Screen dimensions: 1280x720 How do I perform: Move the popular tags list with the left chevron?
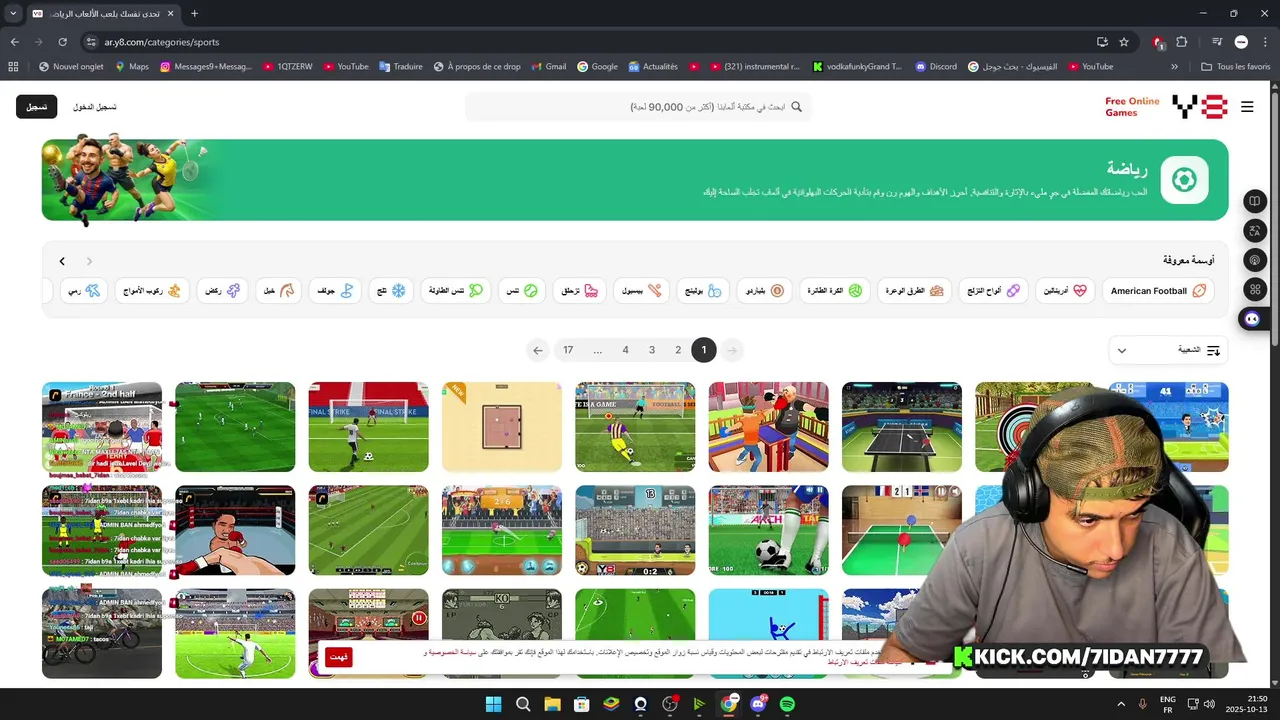tap(62, 261)
